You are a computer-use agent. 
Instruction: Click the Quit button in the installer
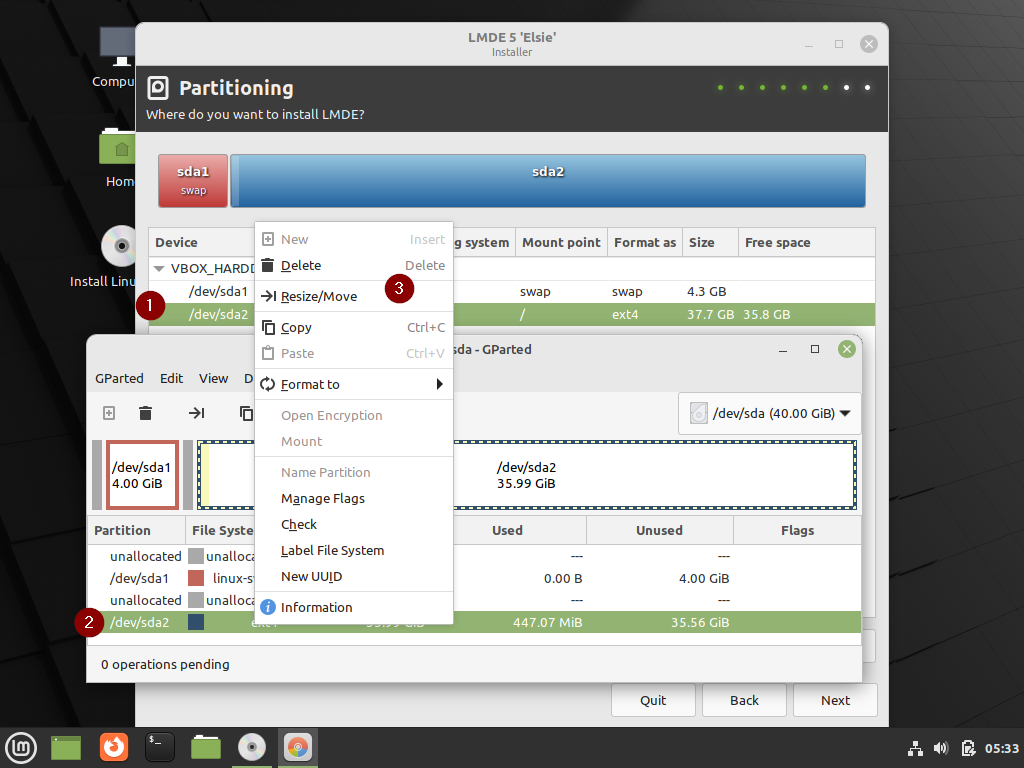[x=653, y=700]
